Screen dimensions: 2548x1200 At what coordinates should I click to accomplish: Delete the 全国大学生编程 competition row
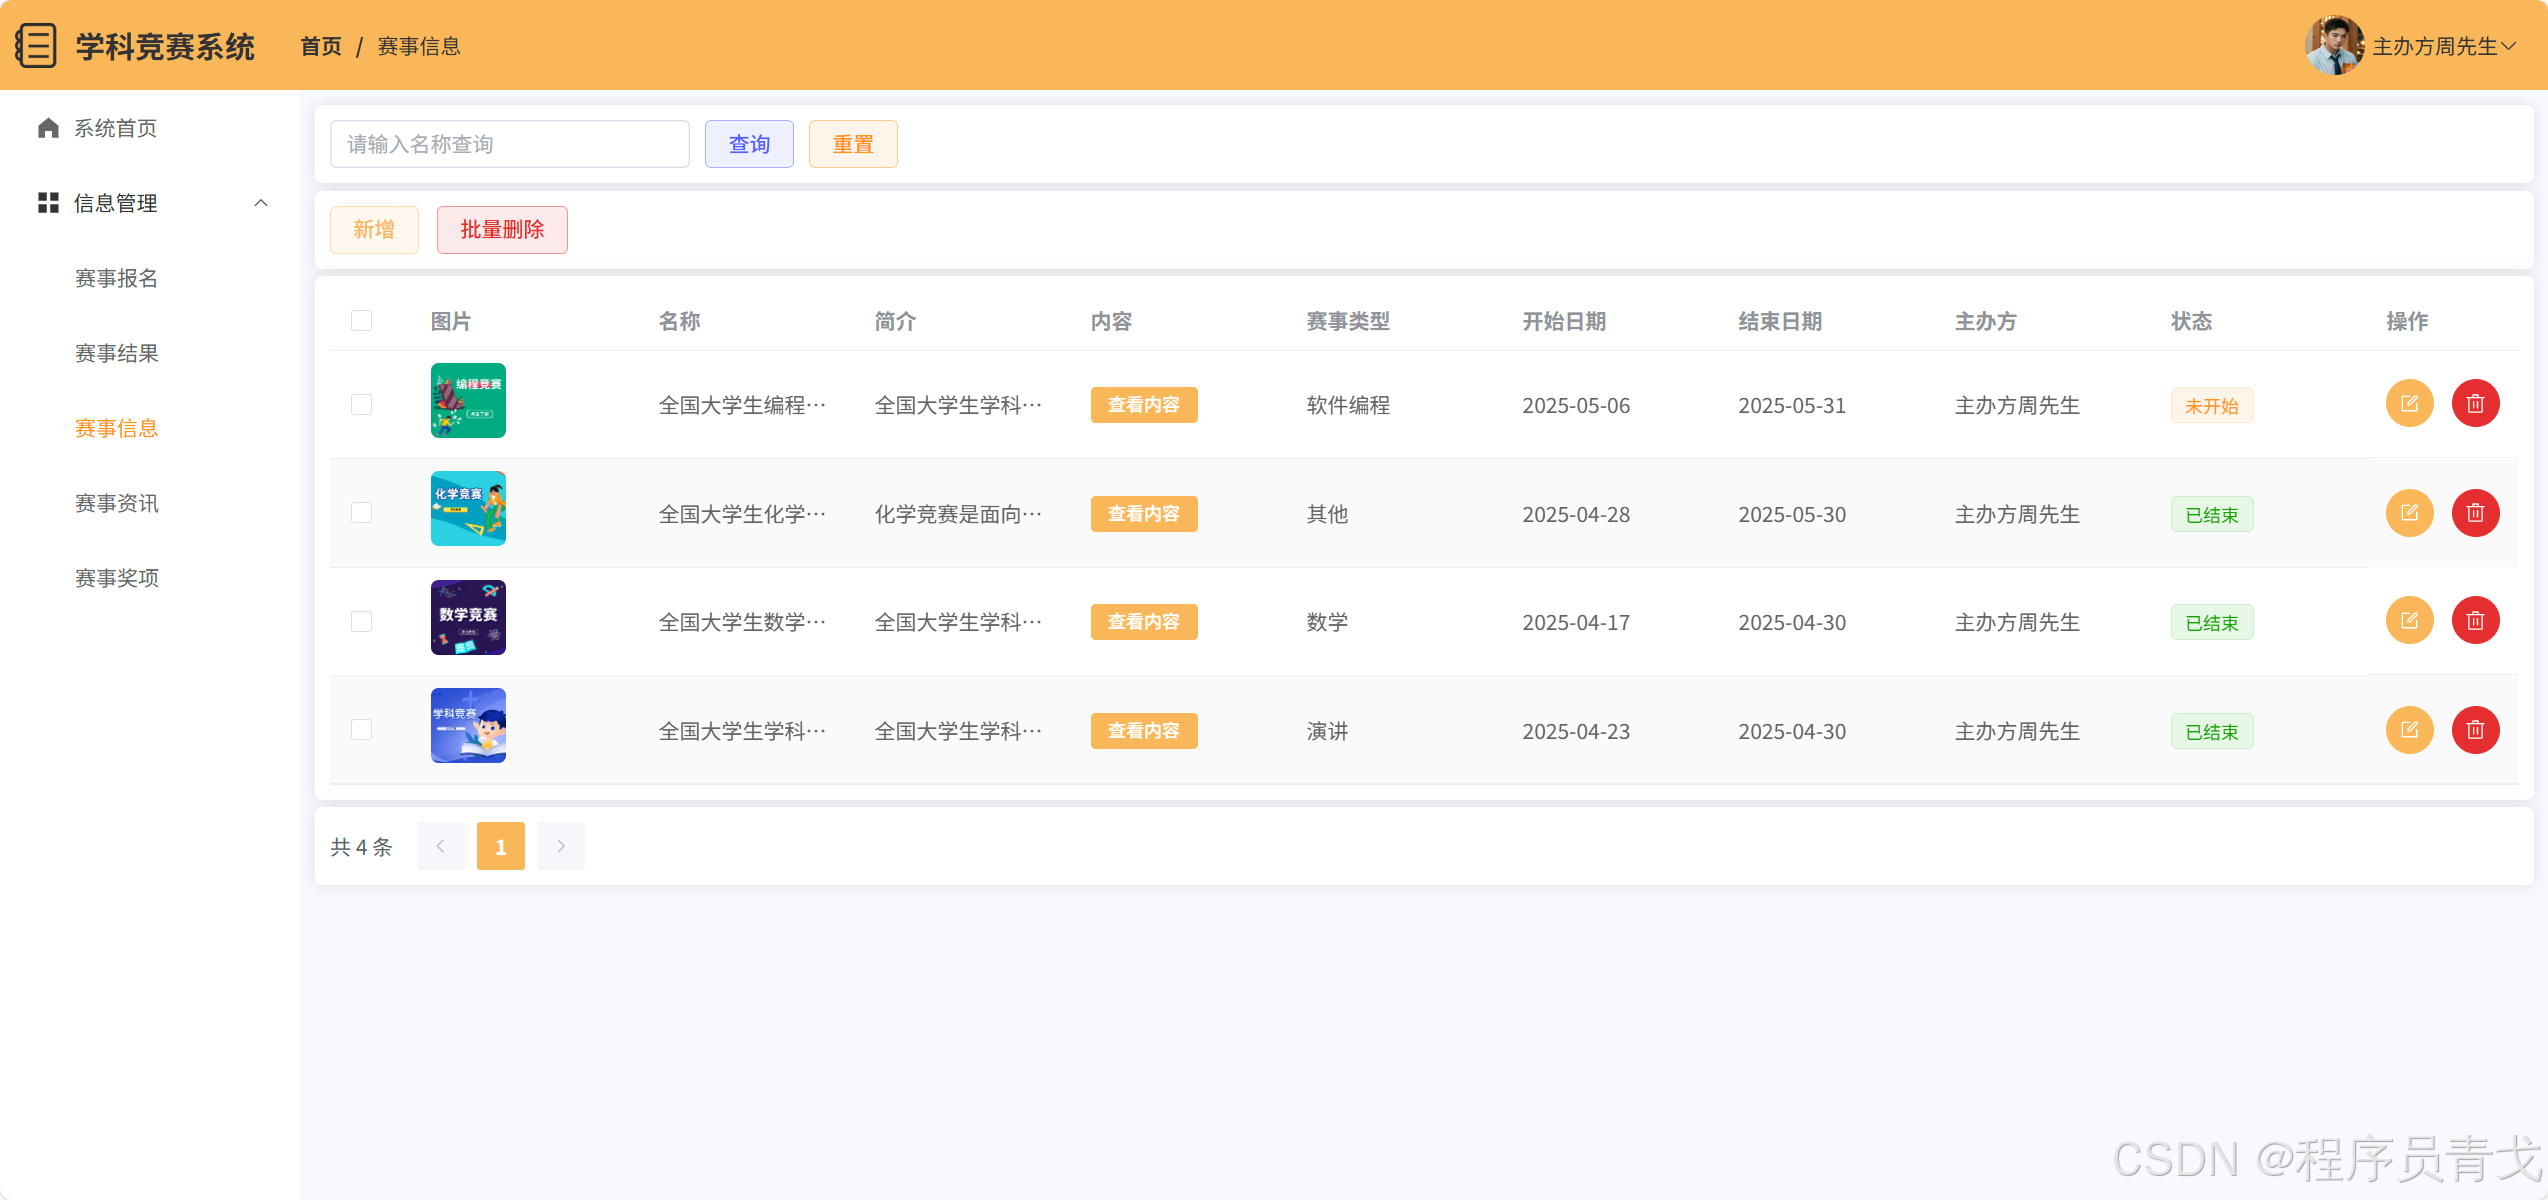[x=2475, y=404]
